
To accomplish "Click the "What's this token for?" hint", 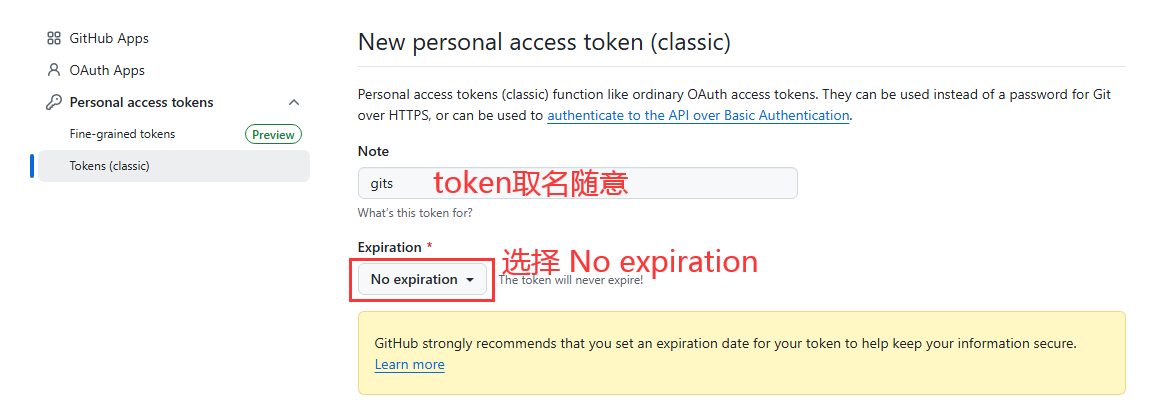I will tap(415, 213).
